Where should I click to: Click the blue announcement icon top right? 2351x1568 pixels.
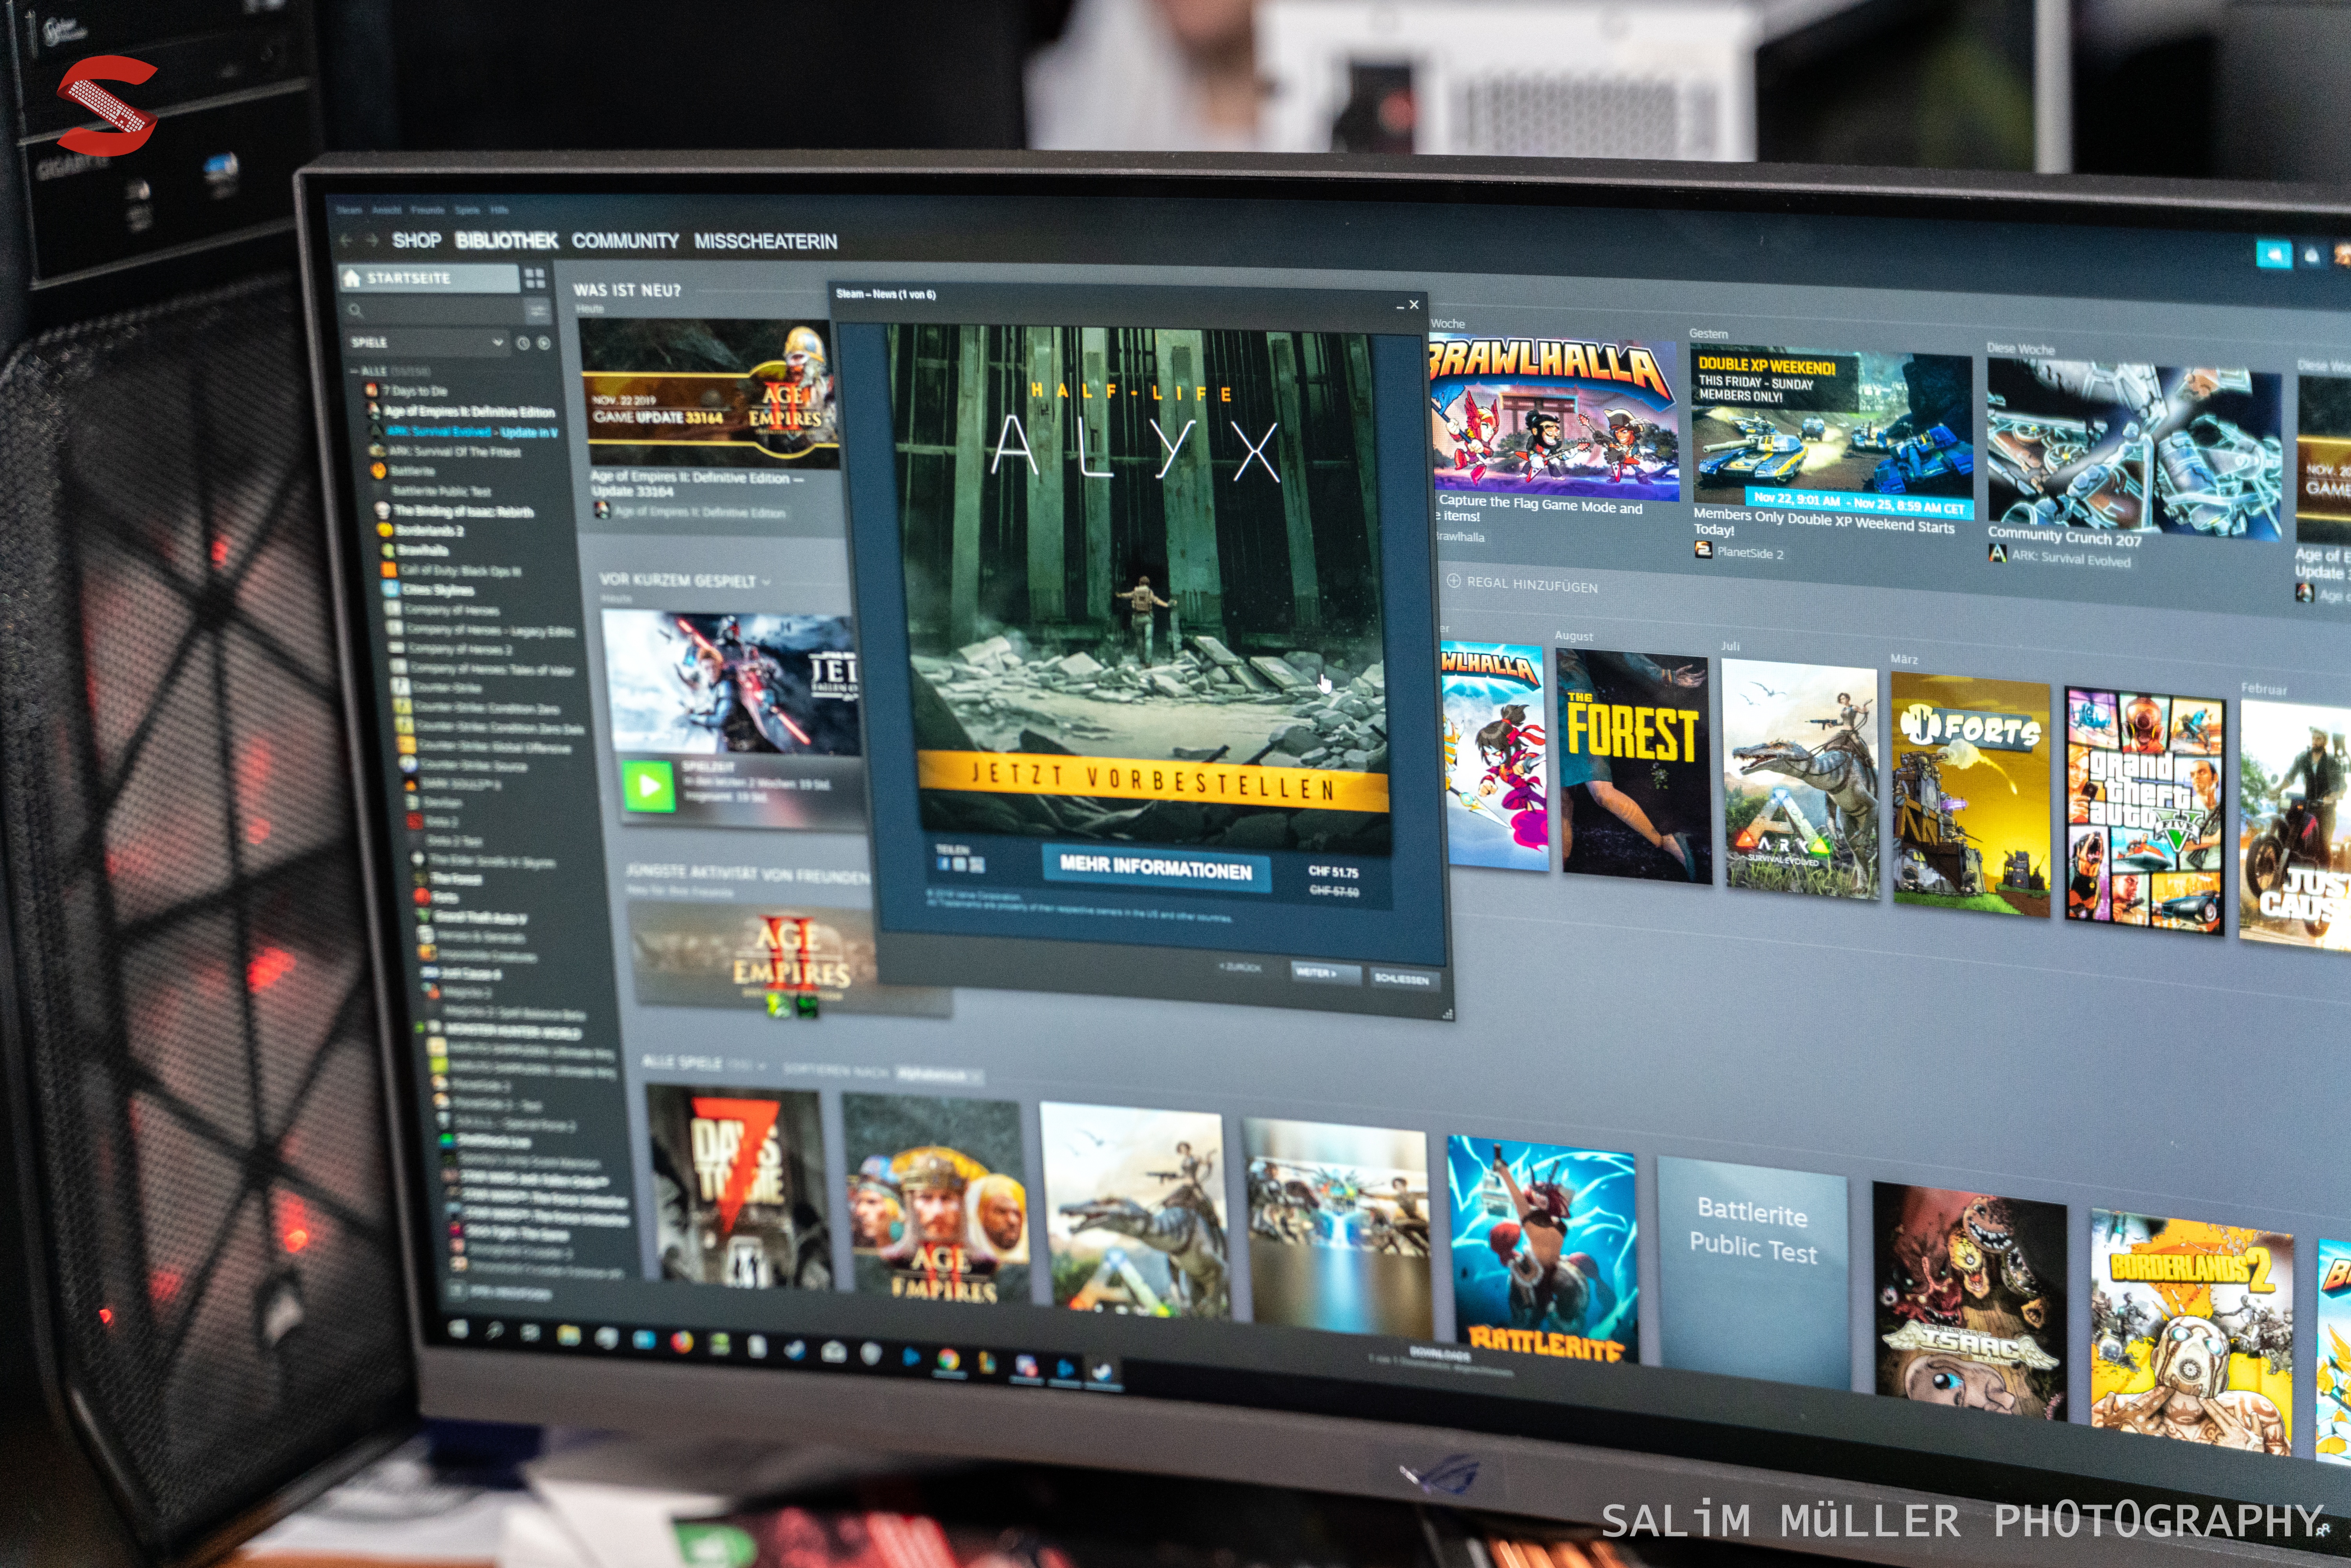[x=2273, y=255]
